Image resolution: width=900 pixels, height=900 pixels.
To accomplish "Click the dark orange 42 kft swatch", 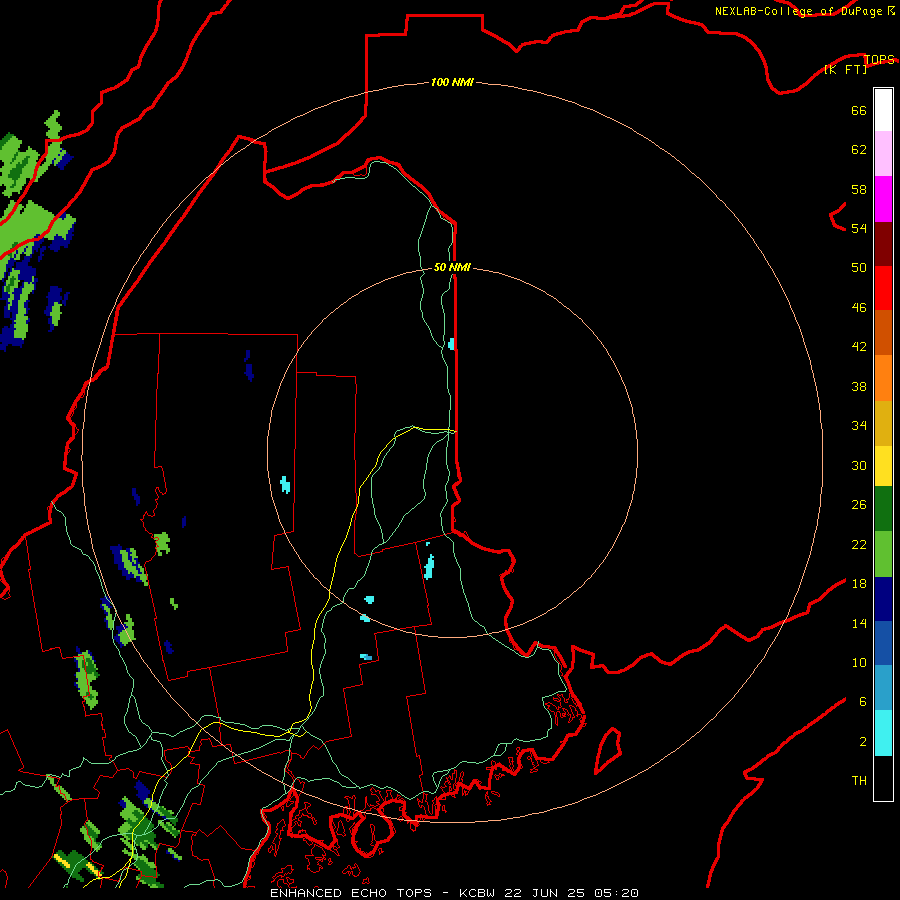I will pyautogui.click(x=883, y=332).
